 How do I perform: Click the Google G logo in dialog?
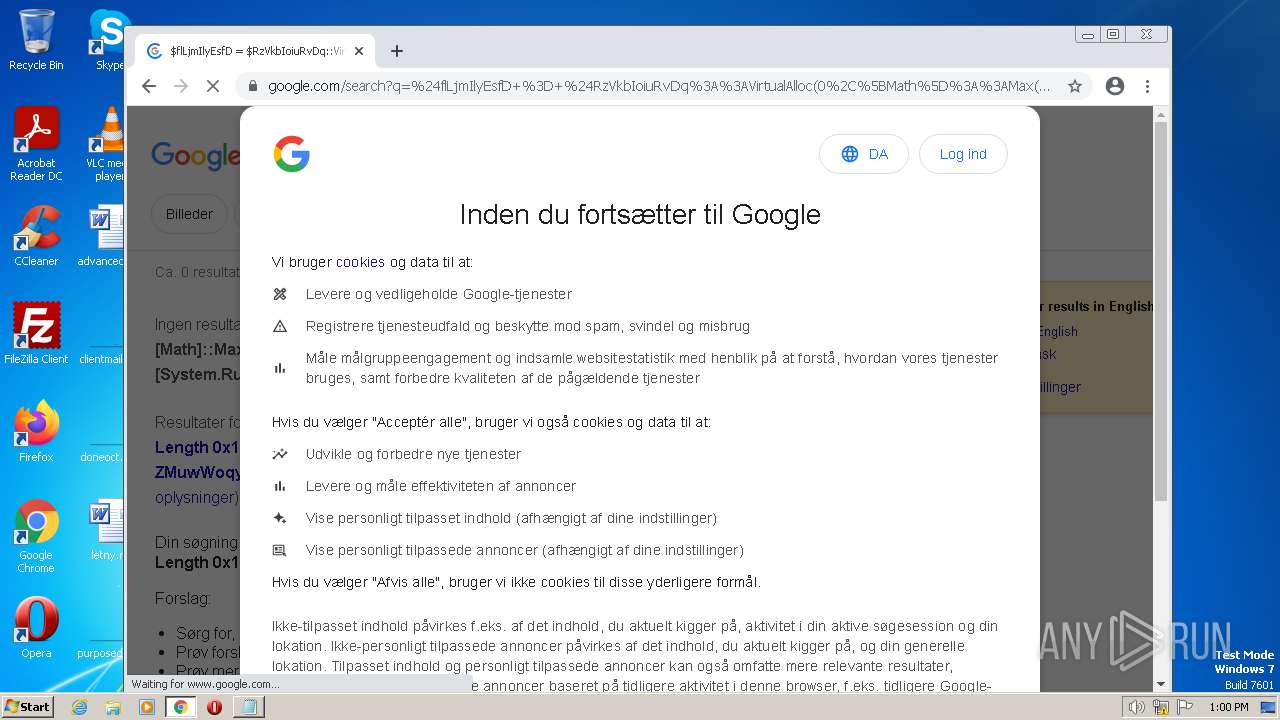click(291, 154)
